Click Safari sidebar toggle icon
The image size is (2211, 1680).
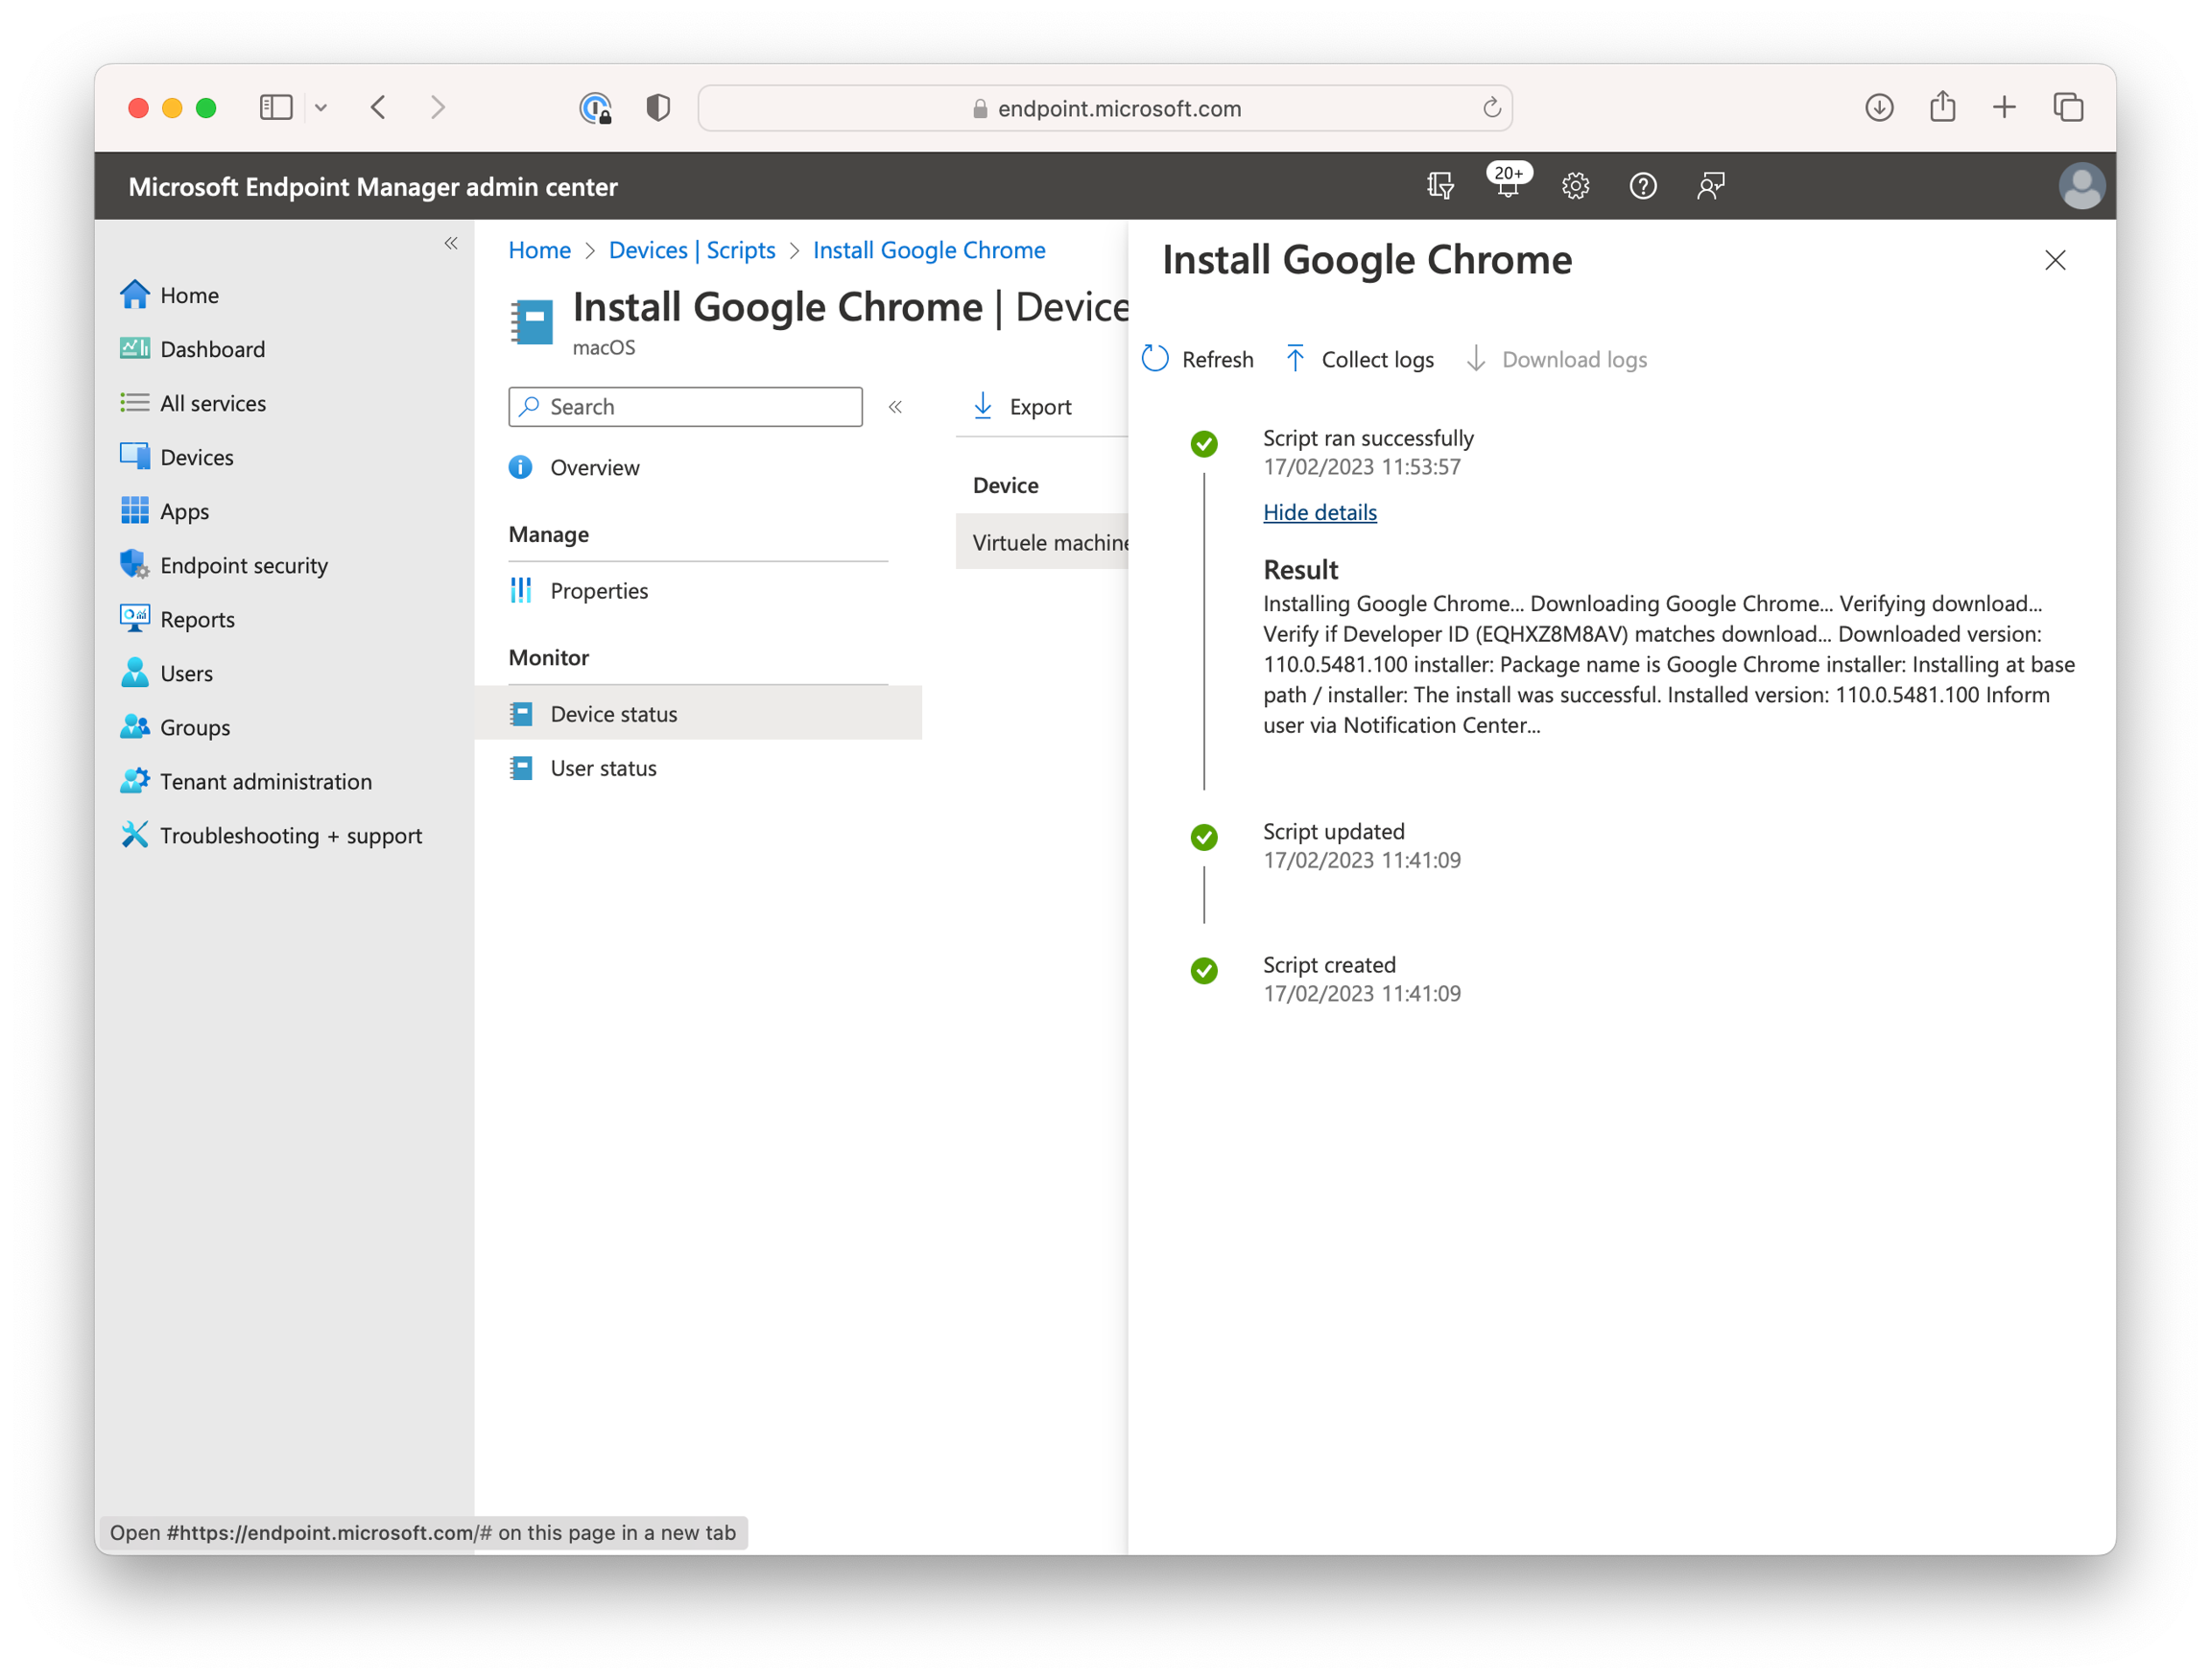click(x=276, y=107)
